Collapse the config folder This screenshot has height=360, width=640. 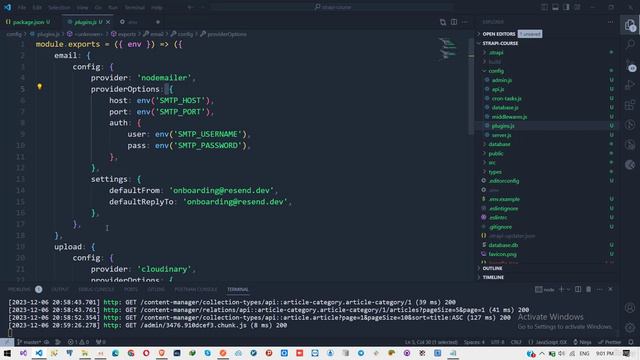[x=496, y=71]
